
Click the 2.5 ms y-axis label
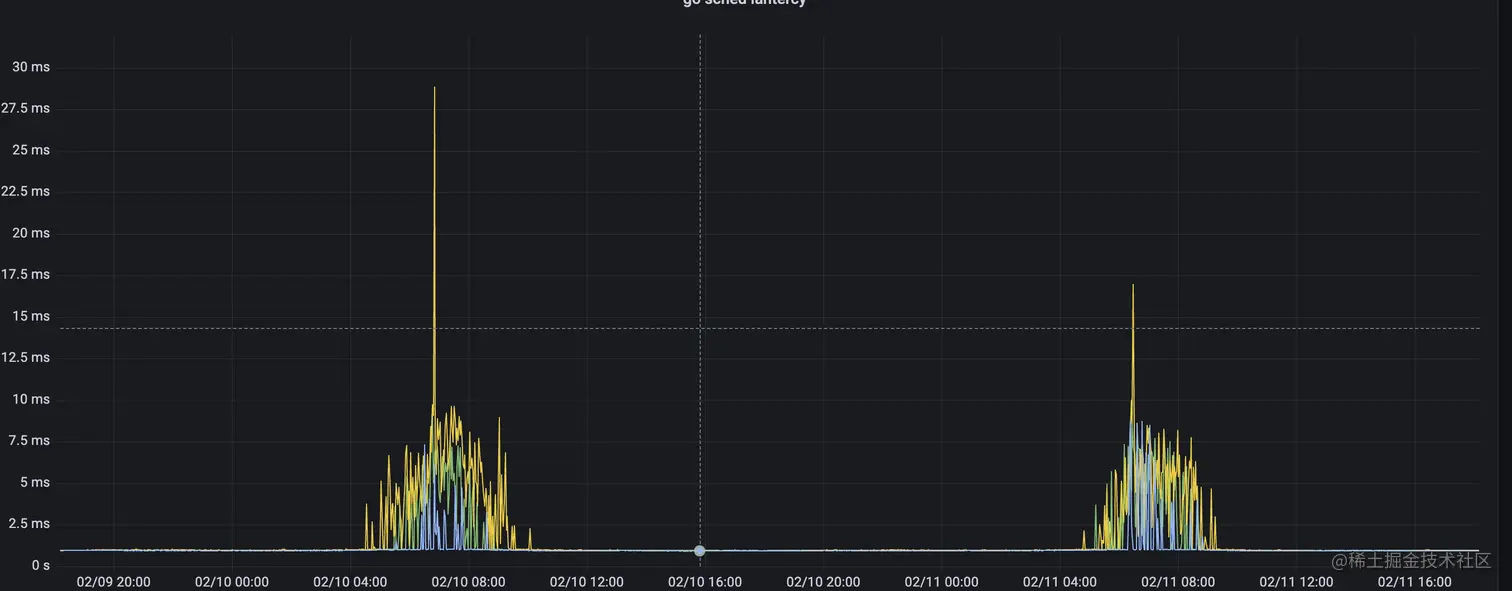[x=29, y=523]
